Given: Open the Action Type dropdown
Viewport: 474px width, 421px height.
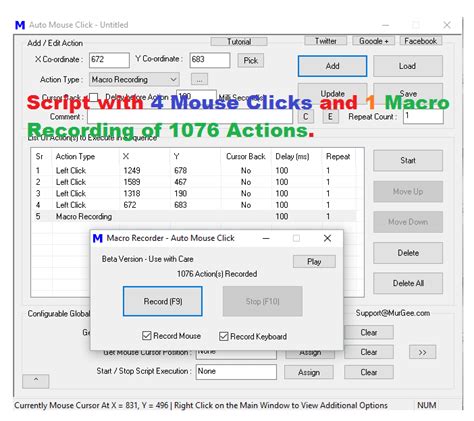Looking at the screenshot, I should coord(134,80).
